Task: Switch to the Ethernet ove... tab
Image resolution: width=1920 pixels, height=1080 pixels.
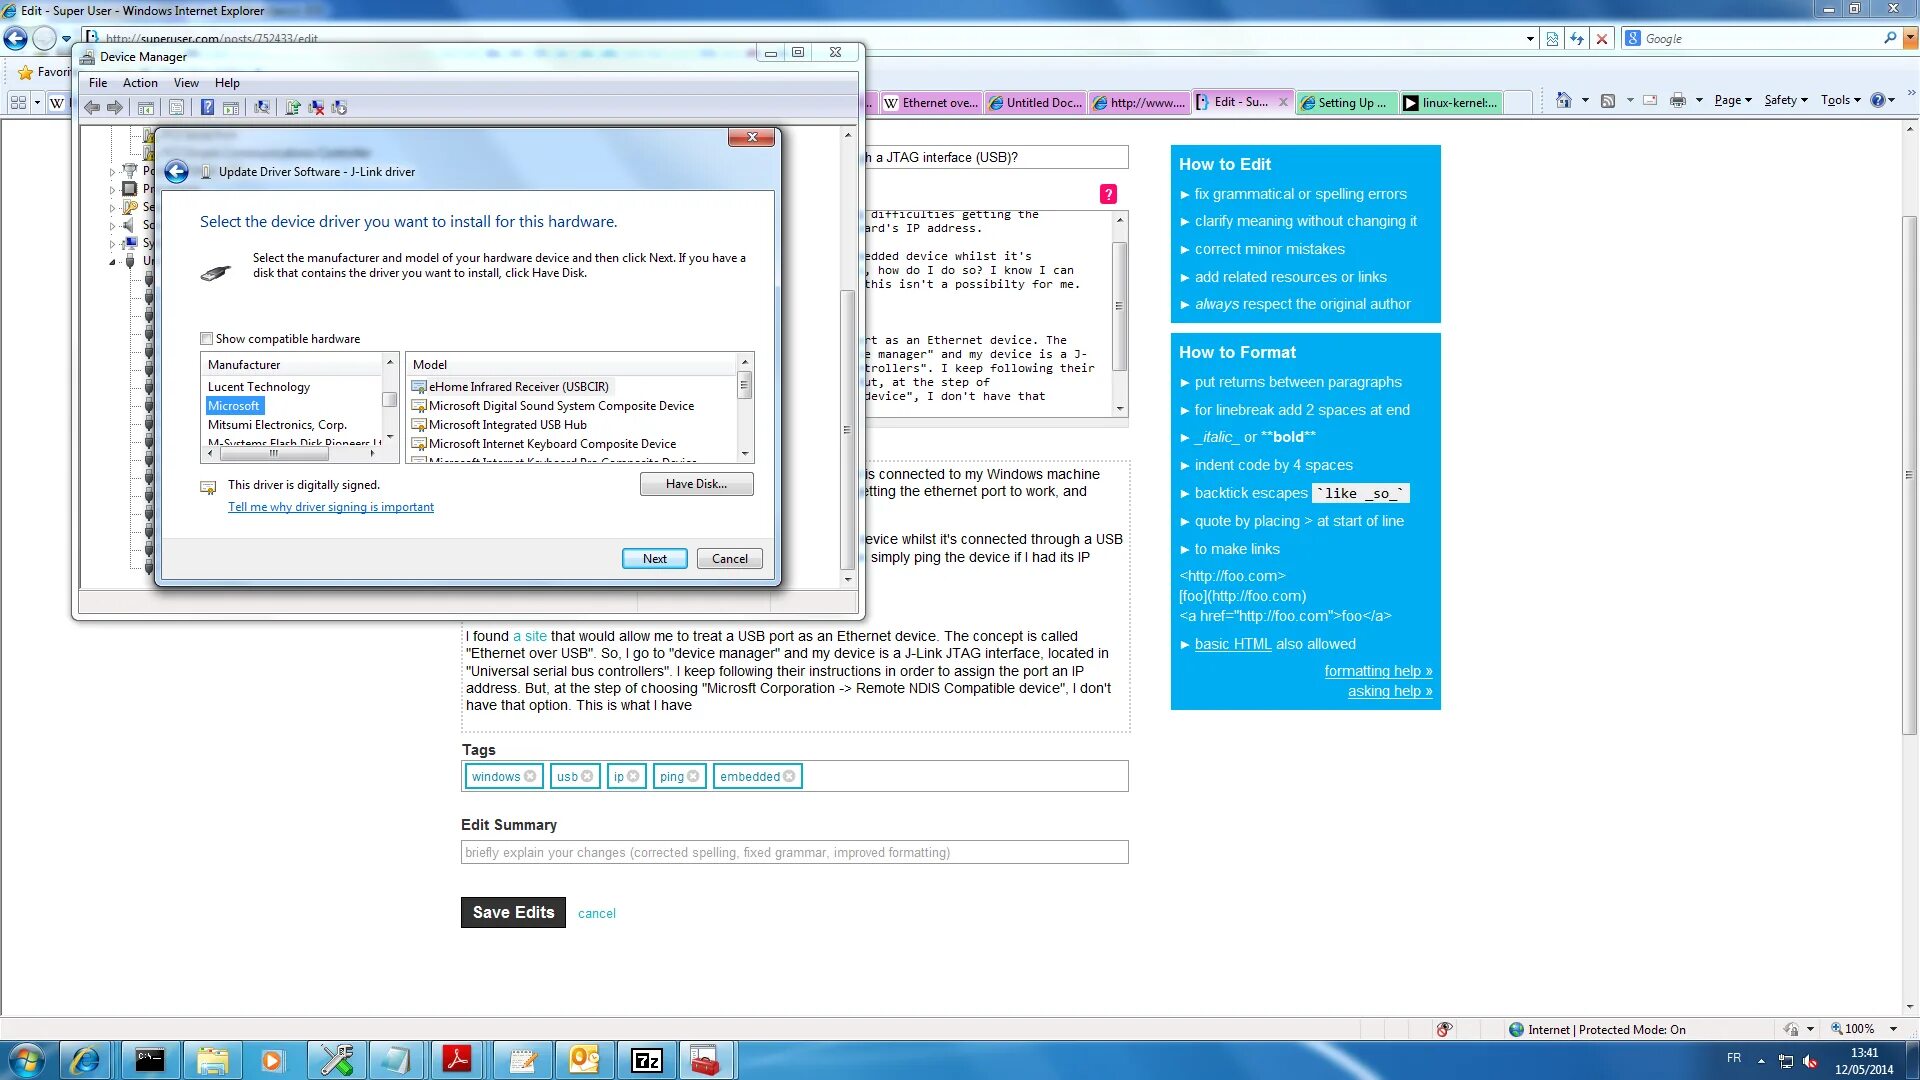Action: [931, 102]
